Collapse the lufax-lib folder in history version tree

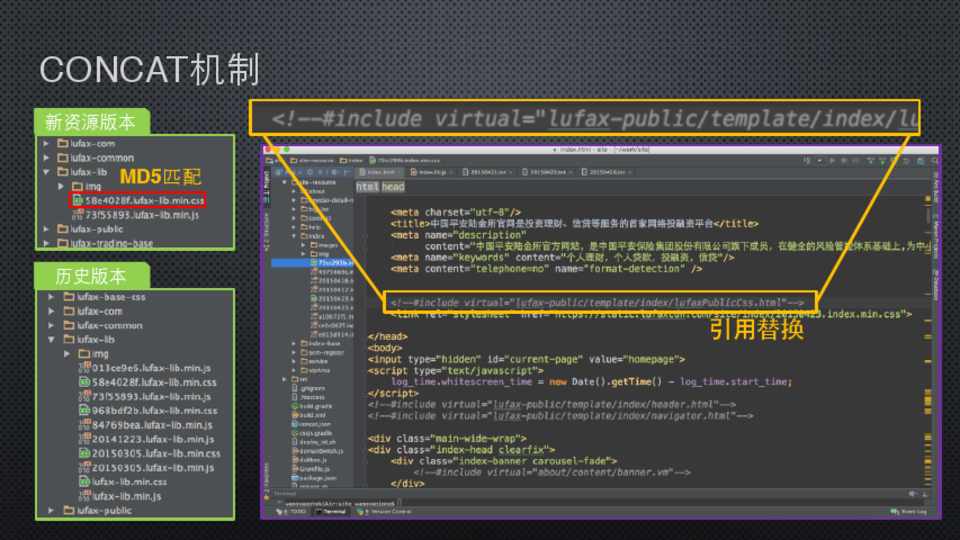(x=51, y=339)
